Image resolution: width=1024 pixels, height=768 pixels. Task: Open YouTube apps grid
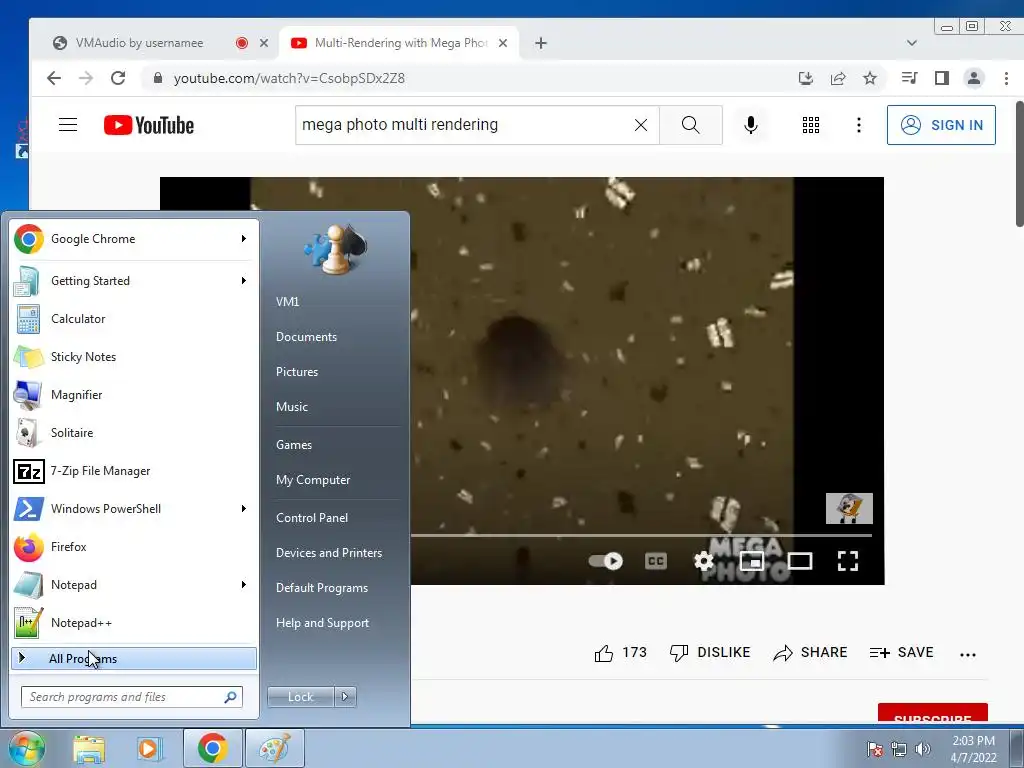pos(810,125)
